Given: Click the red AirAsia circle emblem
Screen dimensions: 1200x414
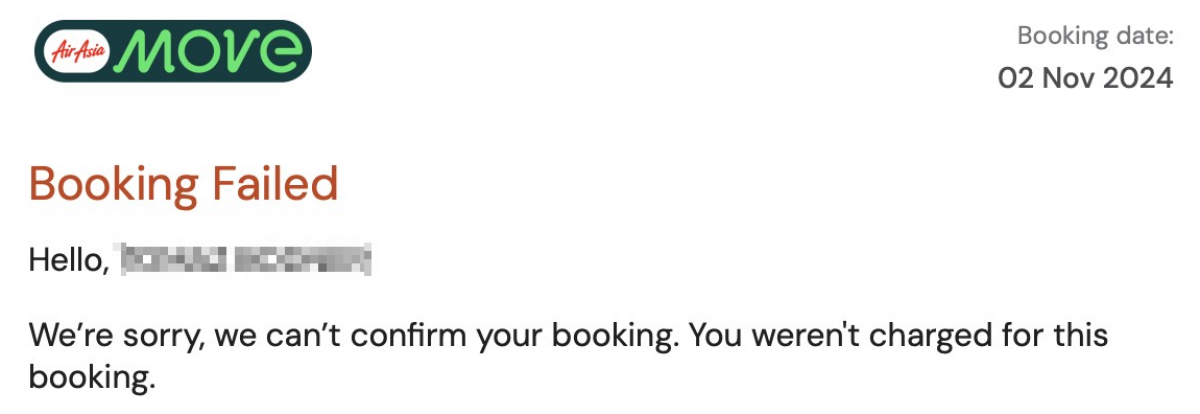Looking at the screenshot, I should coord(77,51).
